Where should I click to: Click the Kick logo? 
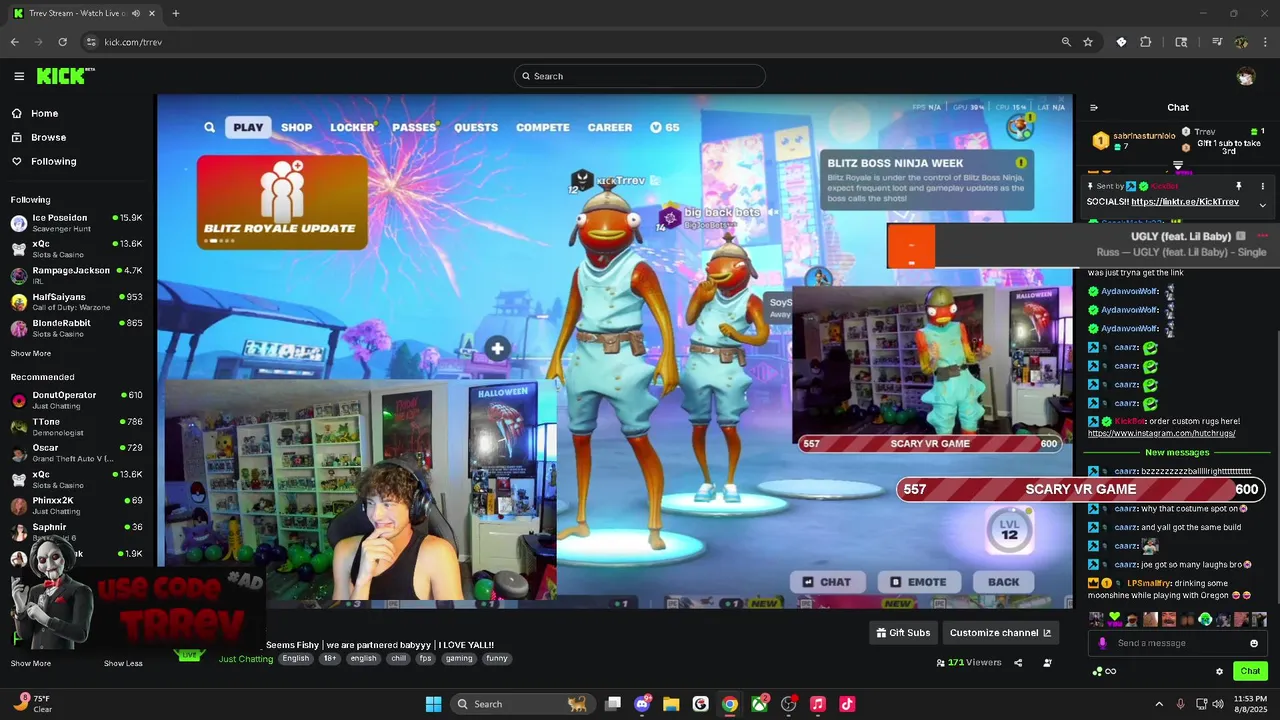click(65, 76)
